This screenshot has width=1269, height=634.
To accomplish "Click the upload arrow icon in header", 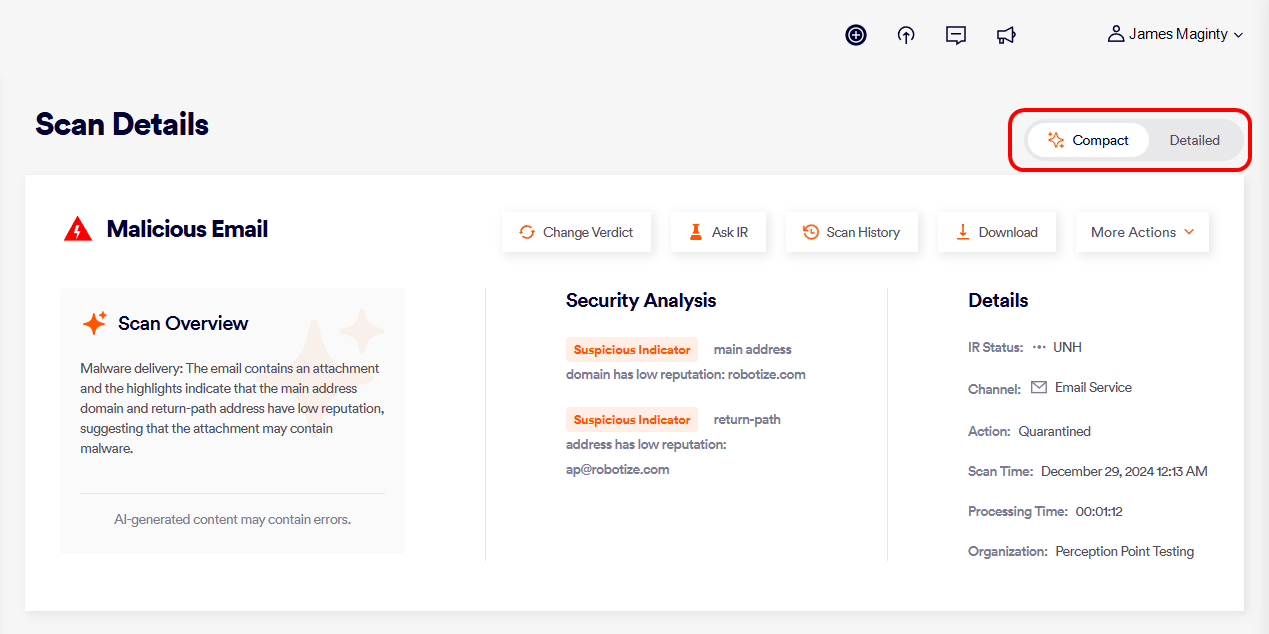I will click(906, 35).
